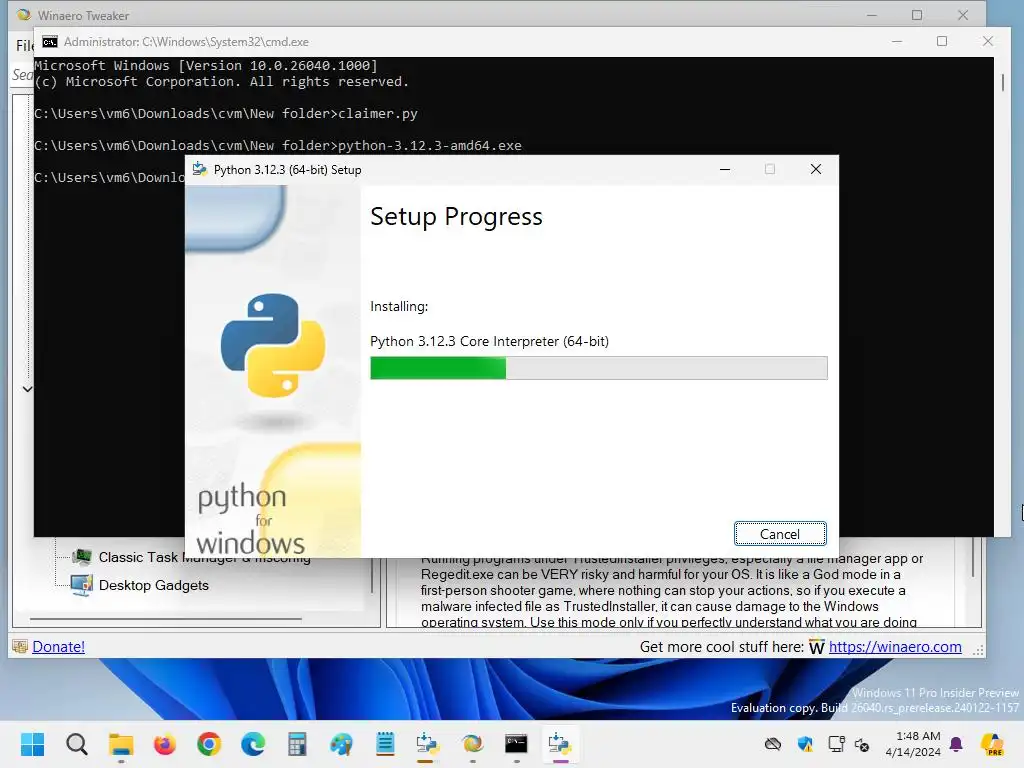Click Winaero tree horizontal scrollbar
Image resolution: width=1024 pixels, height=768 pixels.
coord(165,618)
